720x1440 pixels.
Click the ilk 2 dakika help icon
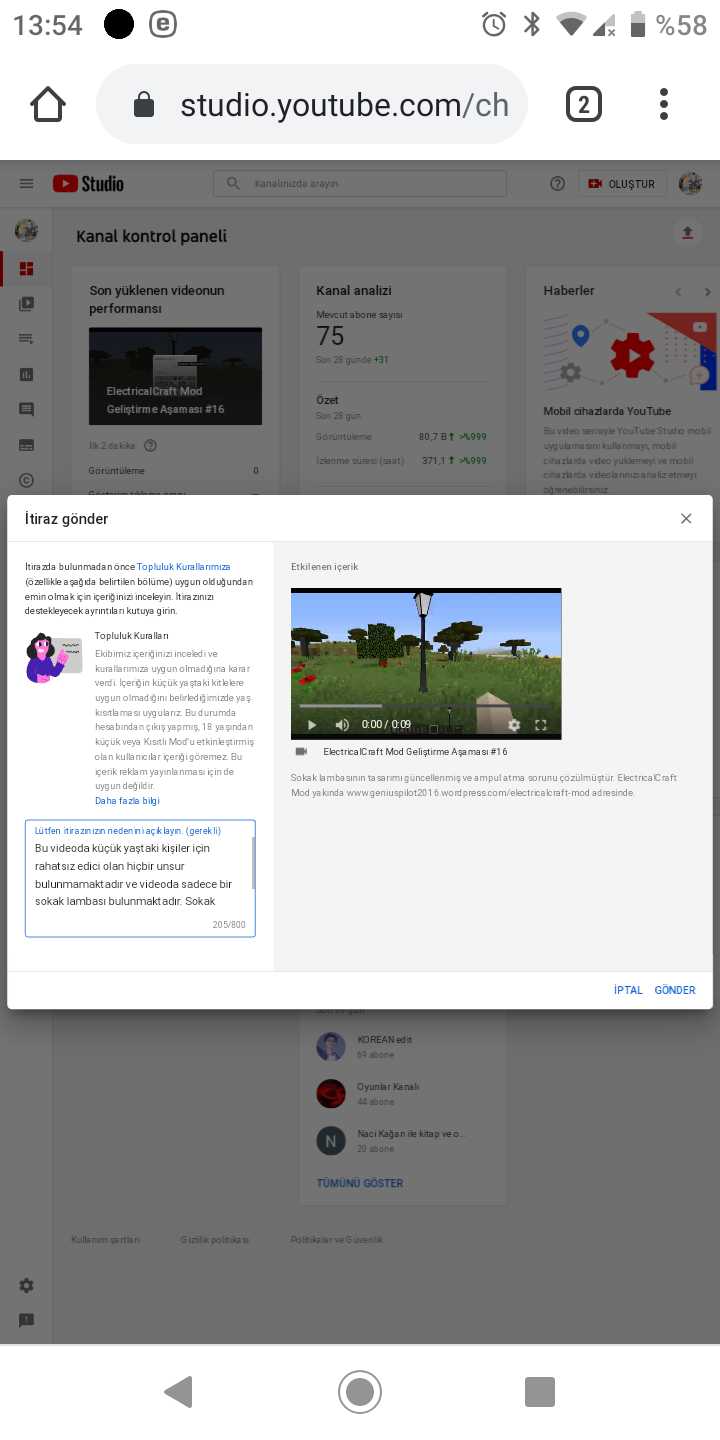coord(150,446)
